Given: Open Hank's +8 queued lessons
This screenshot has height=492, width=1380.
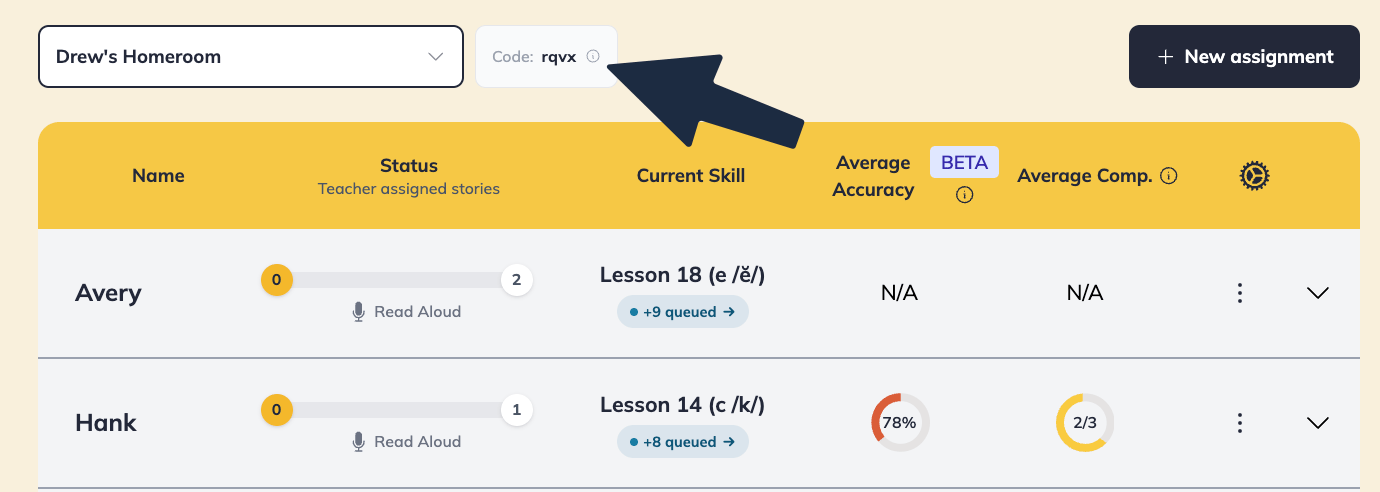Looking at the screenshot, I should click(683, 442).
